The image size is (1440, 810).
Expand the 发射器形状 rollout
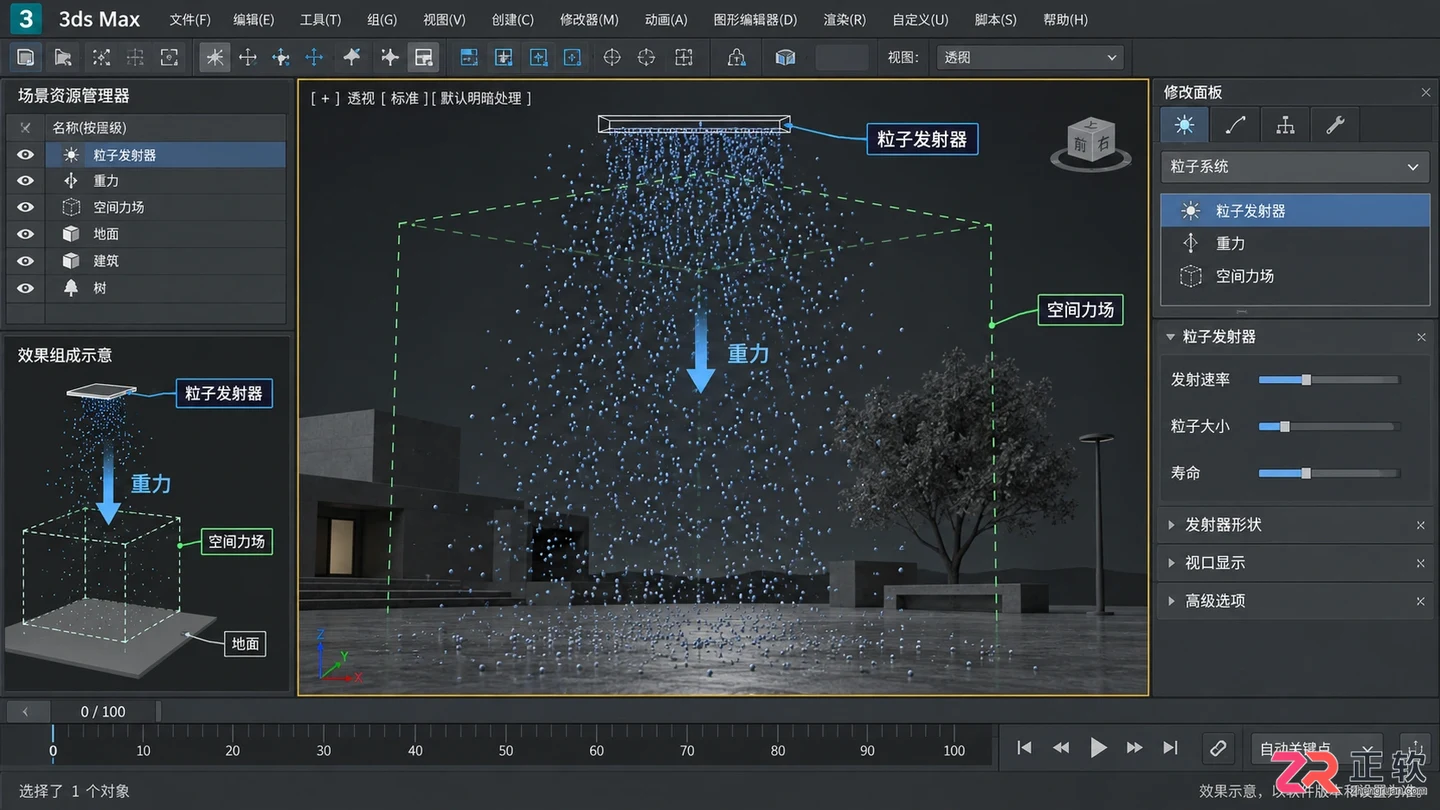(1171, 525)
